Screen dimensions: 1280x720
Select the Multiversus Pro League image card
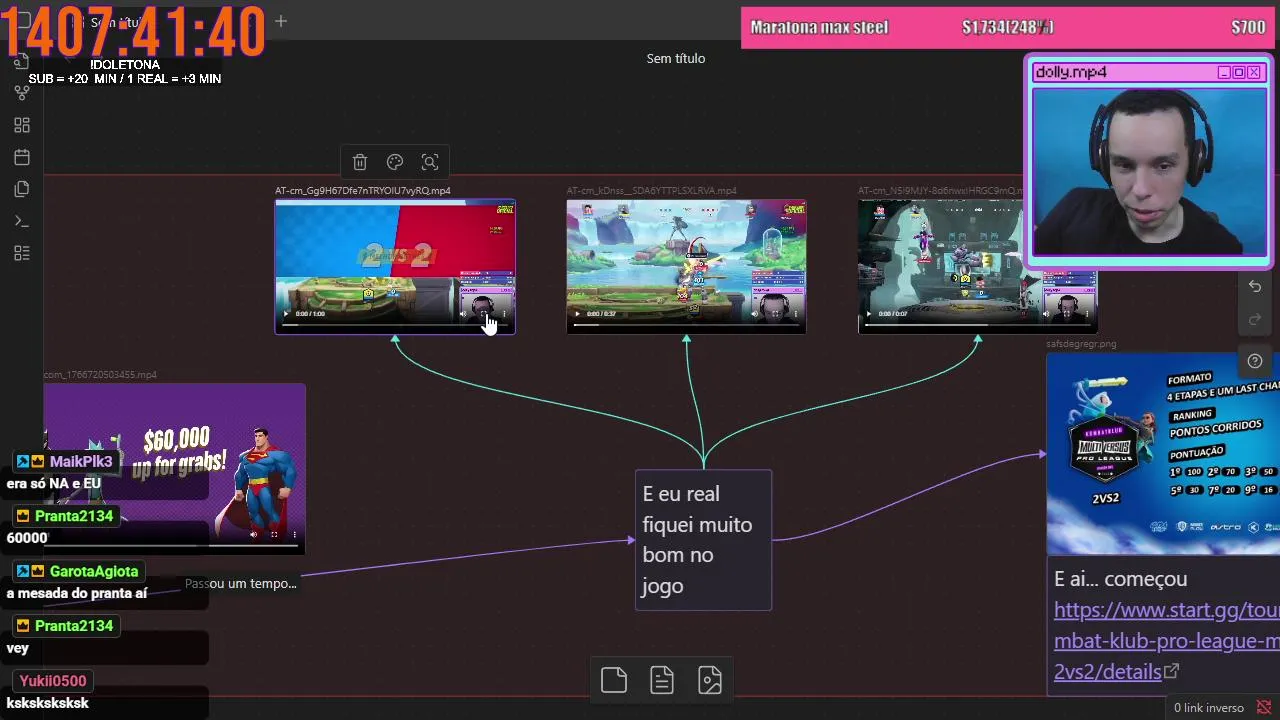pyautogui.click(x=1163, y=454)
